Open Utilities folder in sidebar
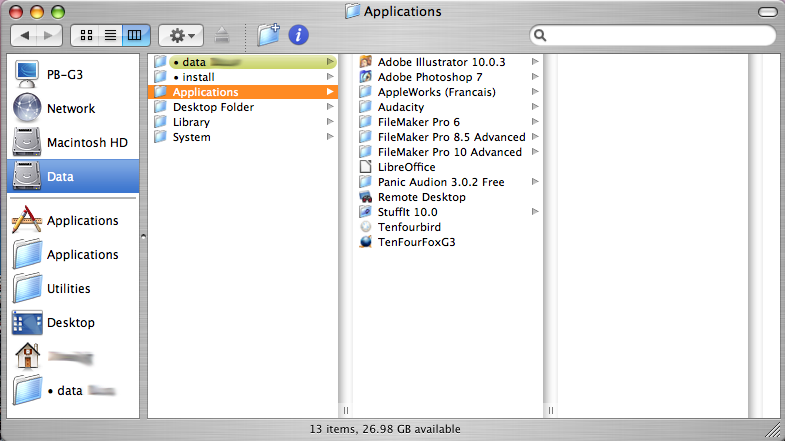Viewport: 785px width, 441px height. [x=68, y=288]
